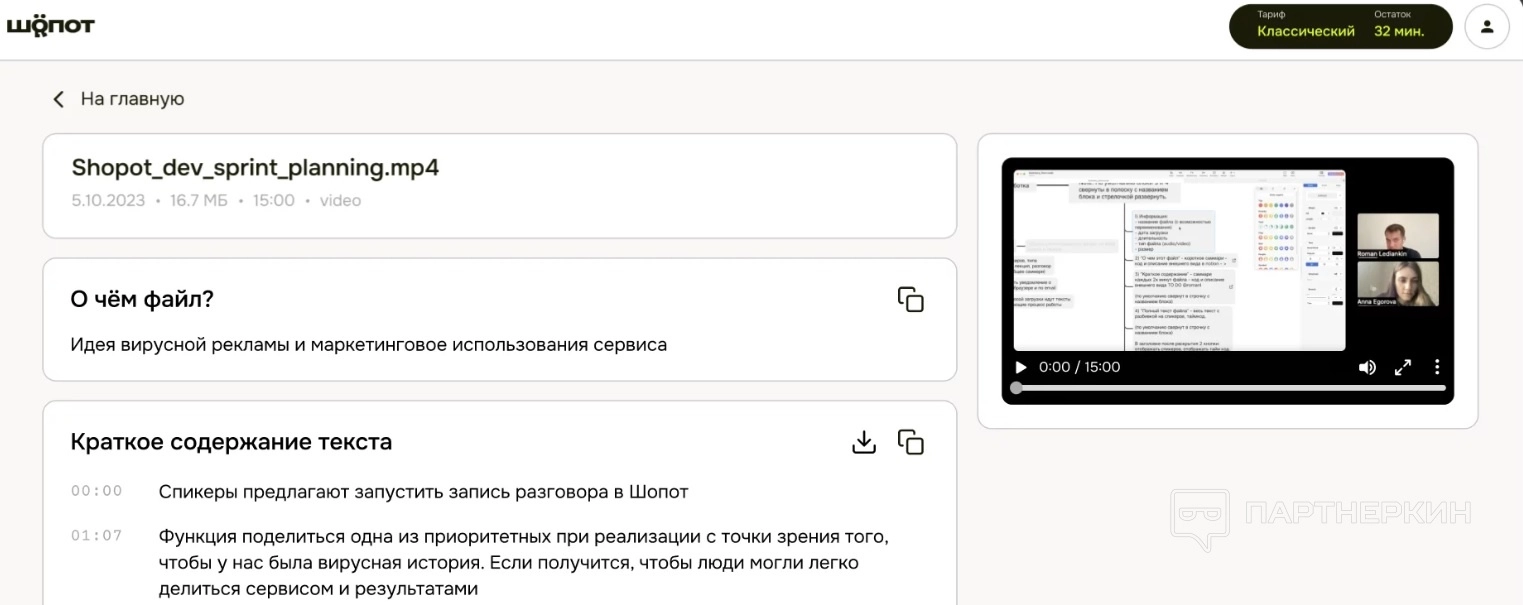Mute the video volume
Screen dimensions: 1523x605
pos(1367,367)
